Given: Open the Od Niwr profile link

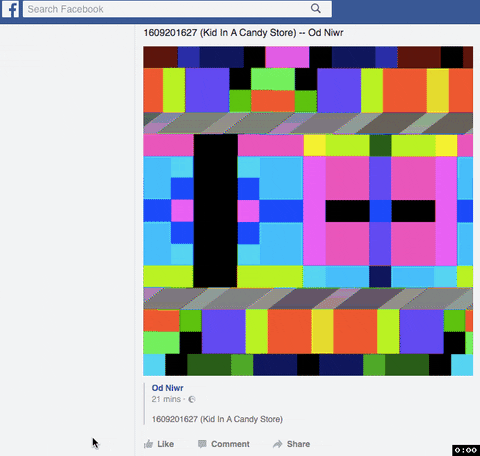Looking at the screenshot, I should [167, 388].
